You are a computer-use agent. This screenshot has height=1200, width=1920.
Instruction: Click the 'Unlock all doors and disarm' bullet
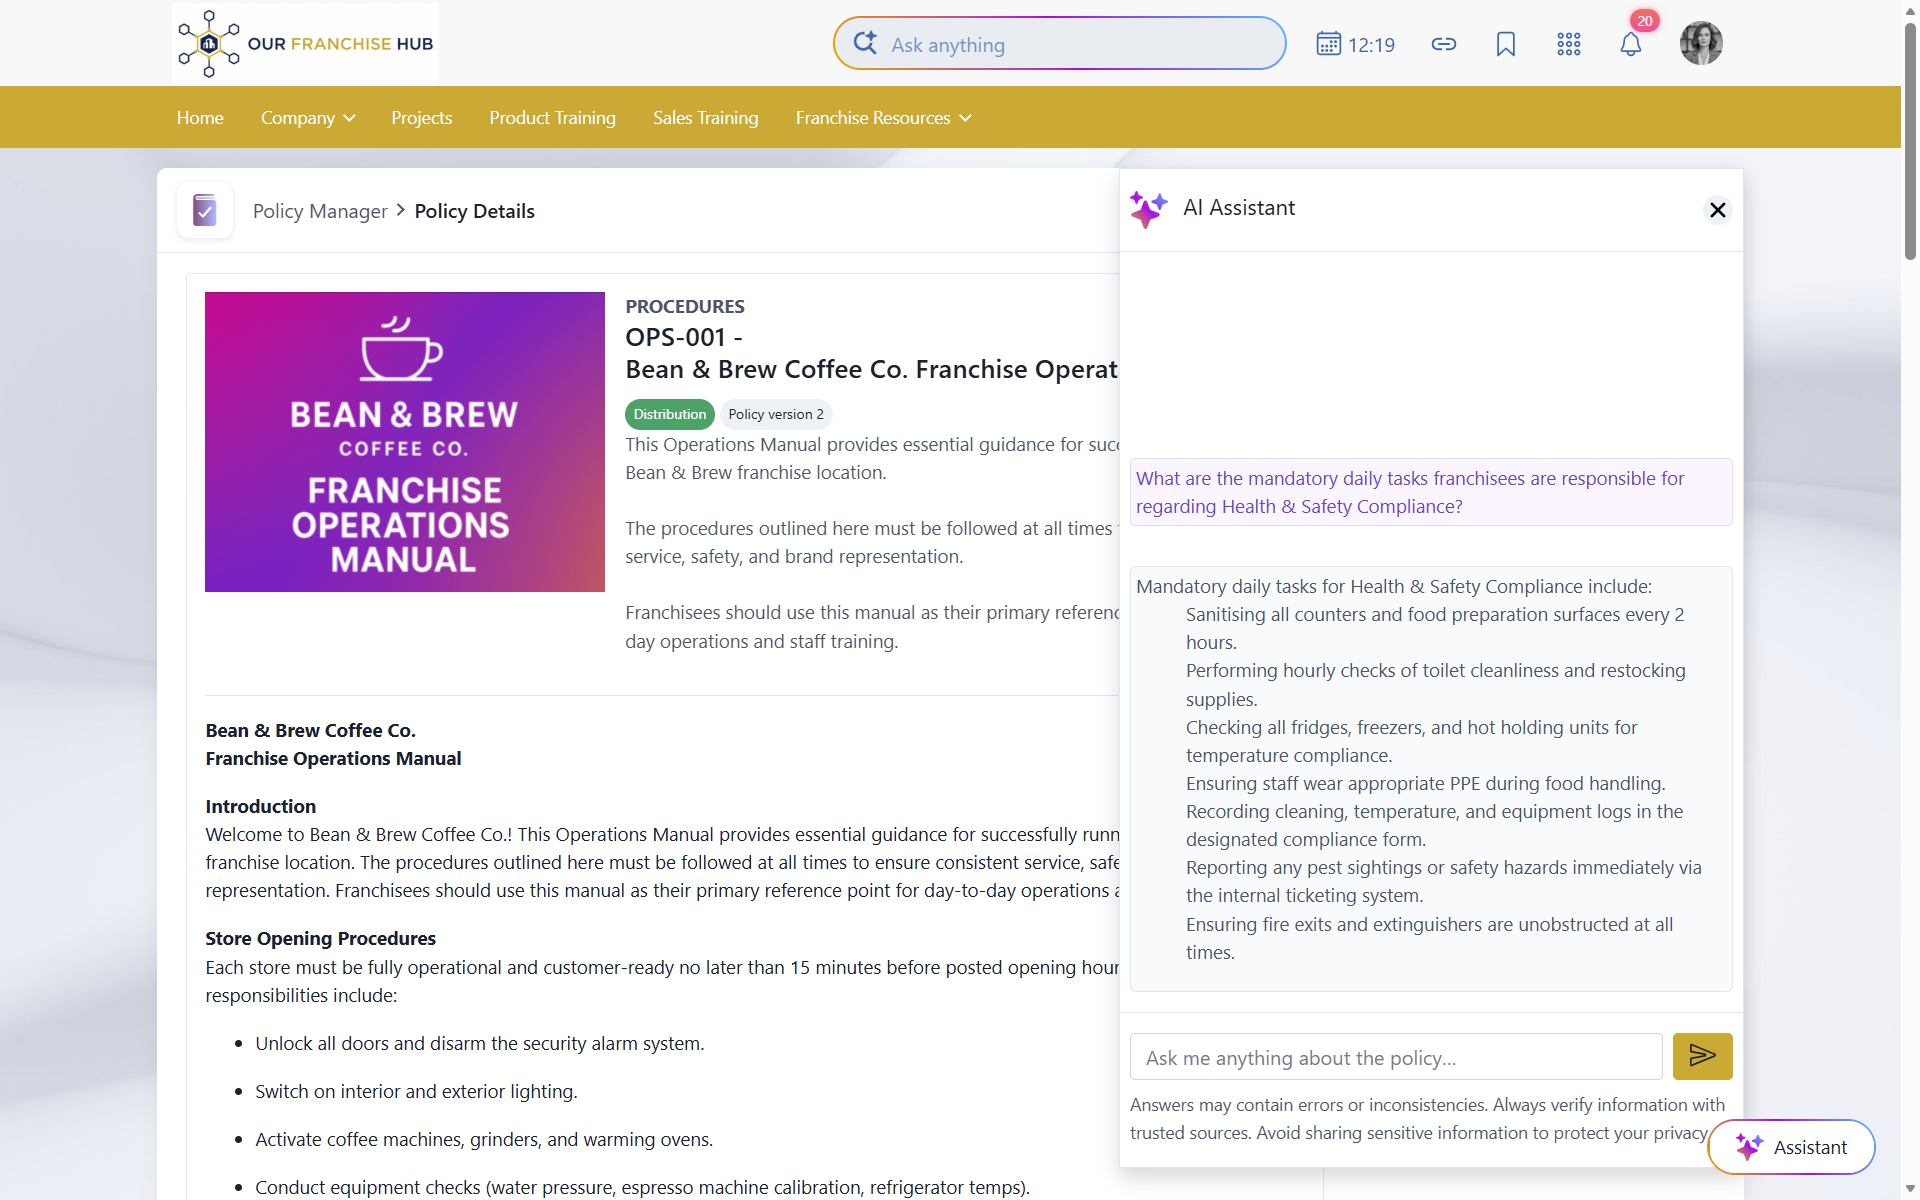point(479,1043)
